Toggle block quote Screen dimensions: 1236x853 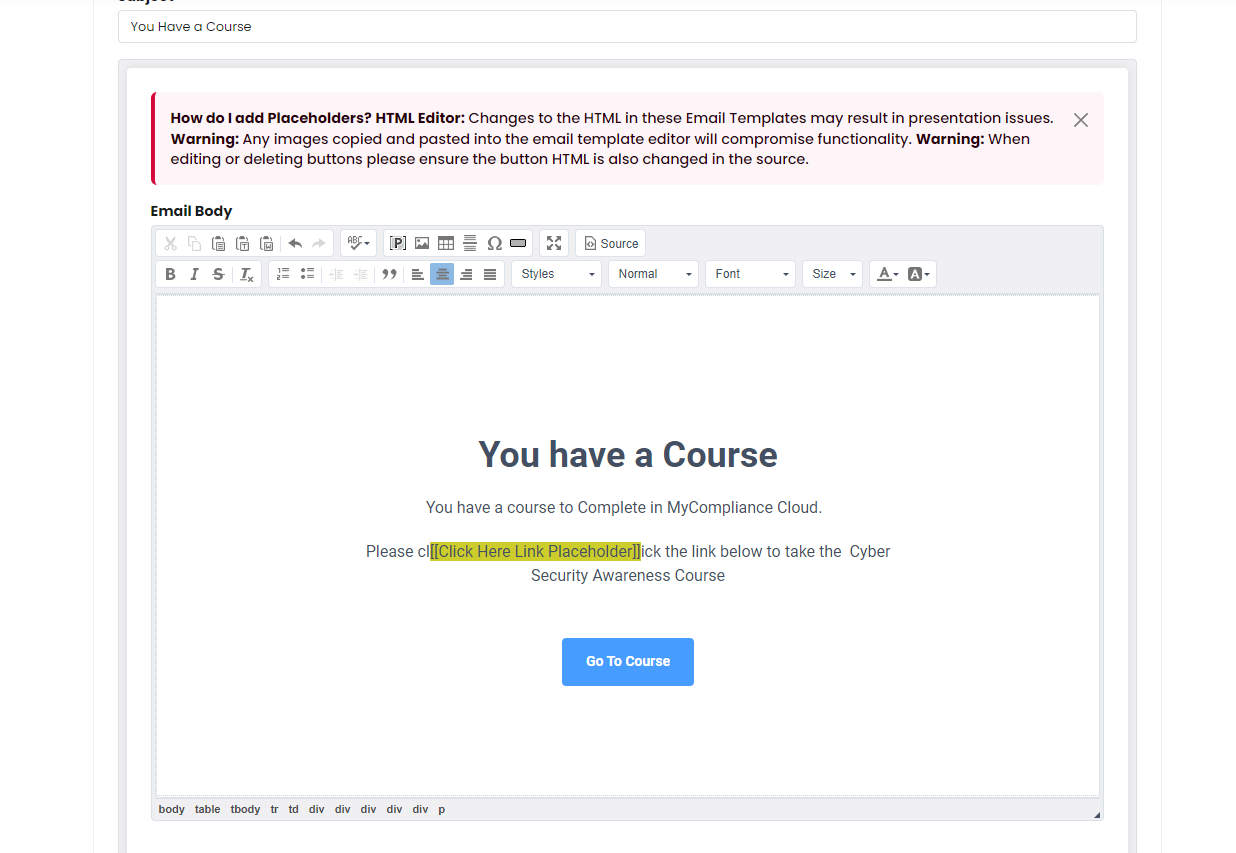[389, 274]
